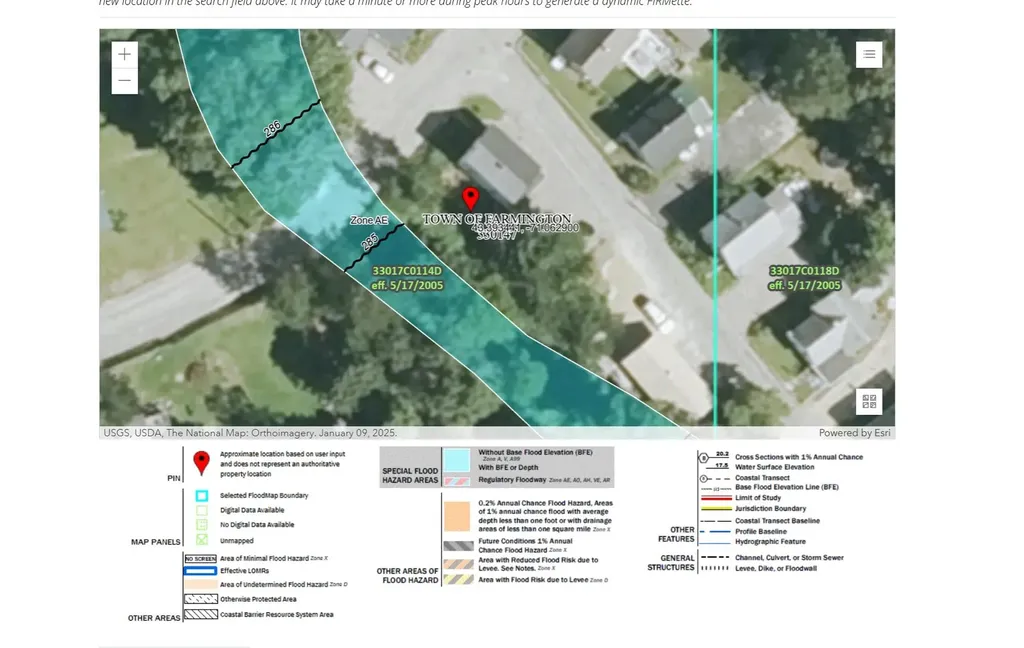Click the OTHER AREAS OF FLOOD HAZARD heading
The image size is (1024, 648).
pos(410,575)
